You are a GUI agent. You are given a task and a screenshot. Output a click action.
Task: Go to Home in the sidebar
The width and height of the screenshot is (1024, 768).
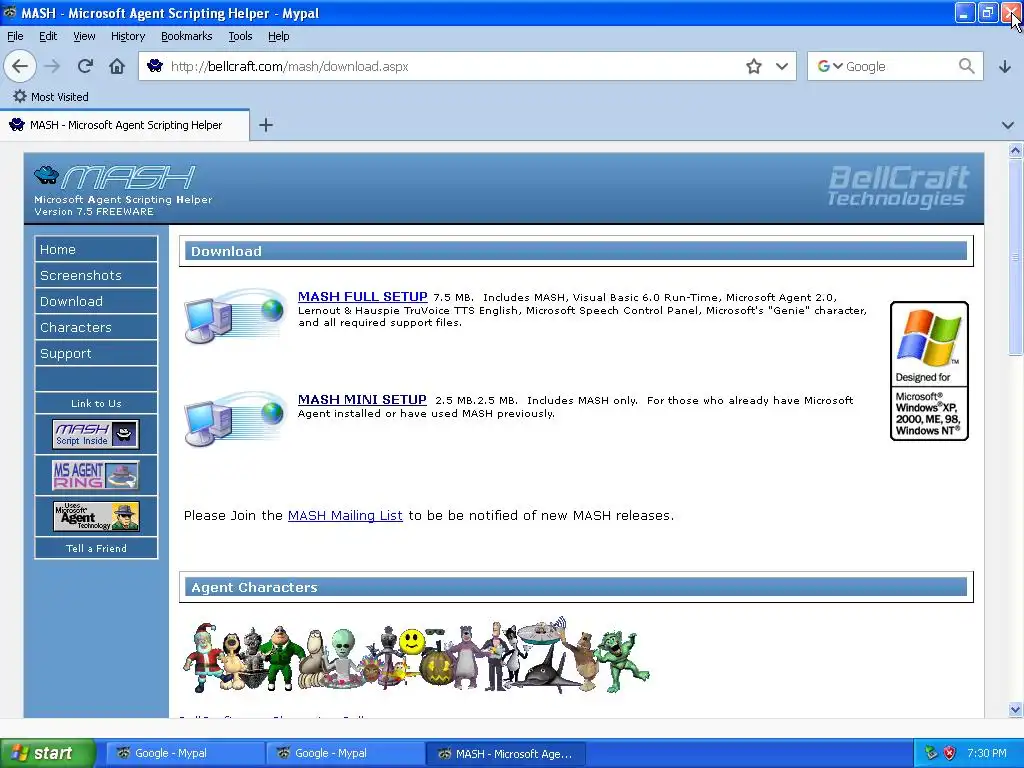click(96, 249)
